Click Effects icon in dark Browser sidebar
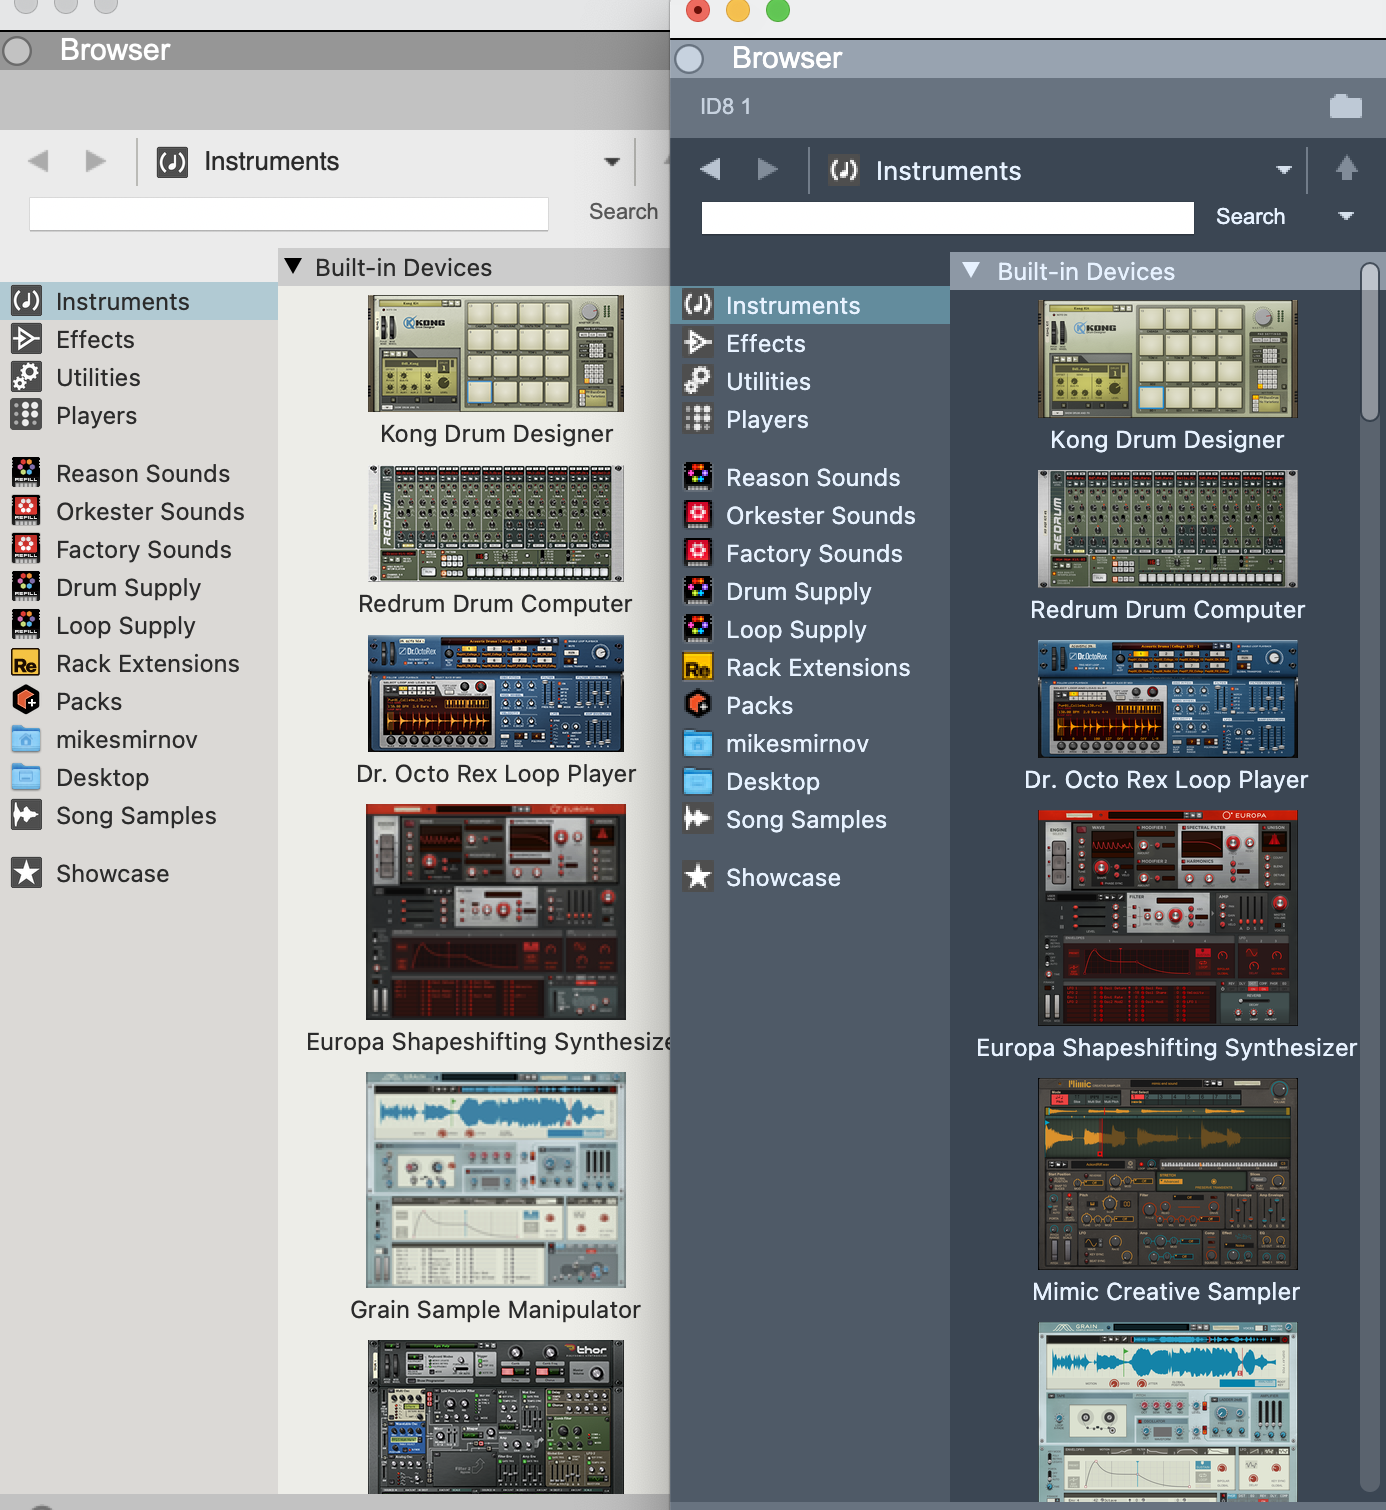Image resolution: width=1386 pixels, height=1510 pixels. [697, 343]
